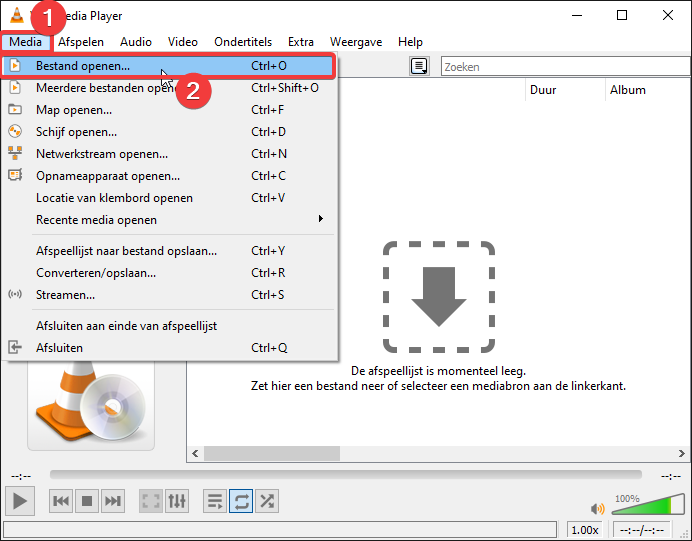The image size is (692, 541).
Task: Click the Stop playback button
Action: pos(87,501)
